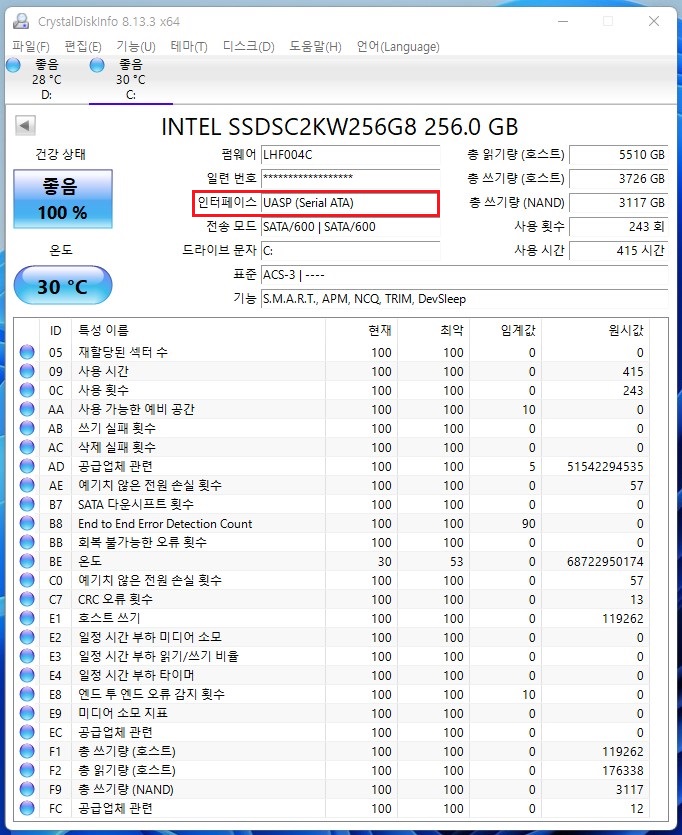
Task: Click the 특성 이름 column header
Action: (199, 330)
